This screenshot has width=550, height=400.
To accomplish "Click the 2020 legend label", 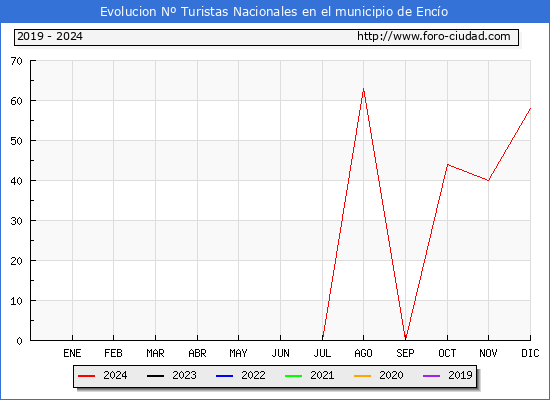I will 391,375.
